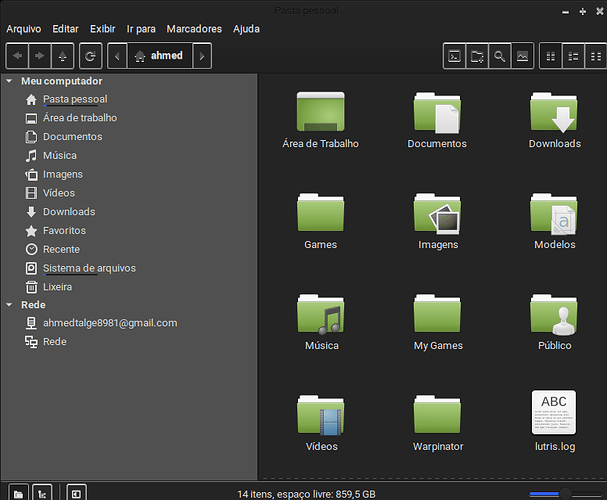Open the Marcadores menu

[194, 29]
